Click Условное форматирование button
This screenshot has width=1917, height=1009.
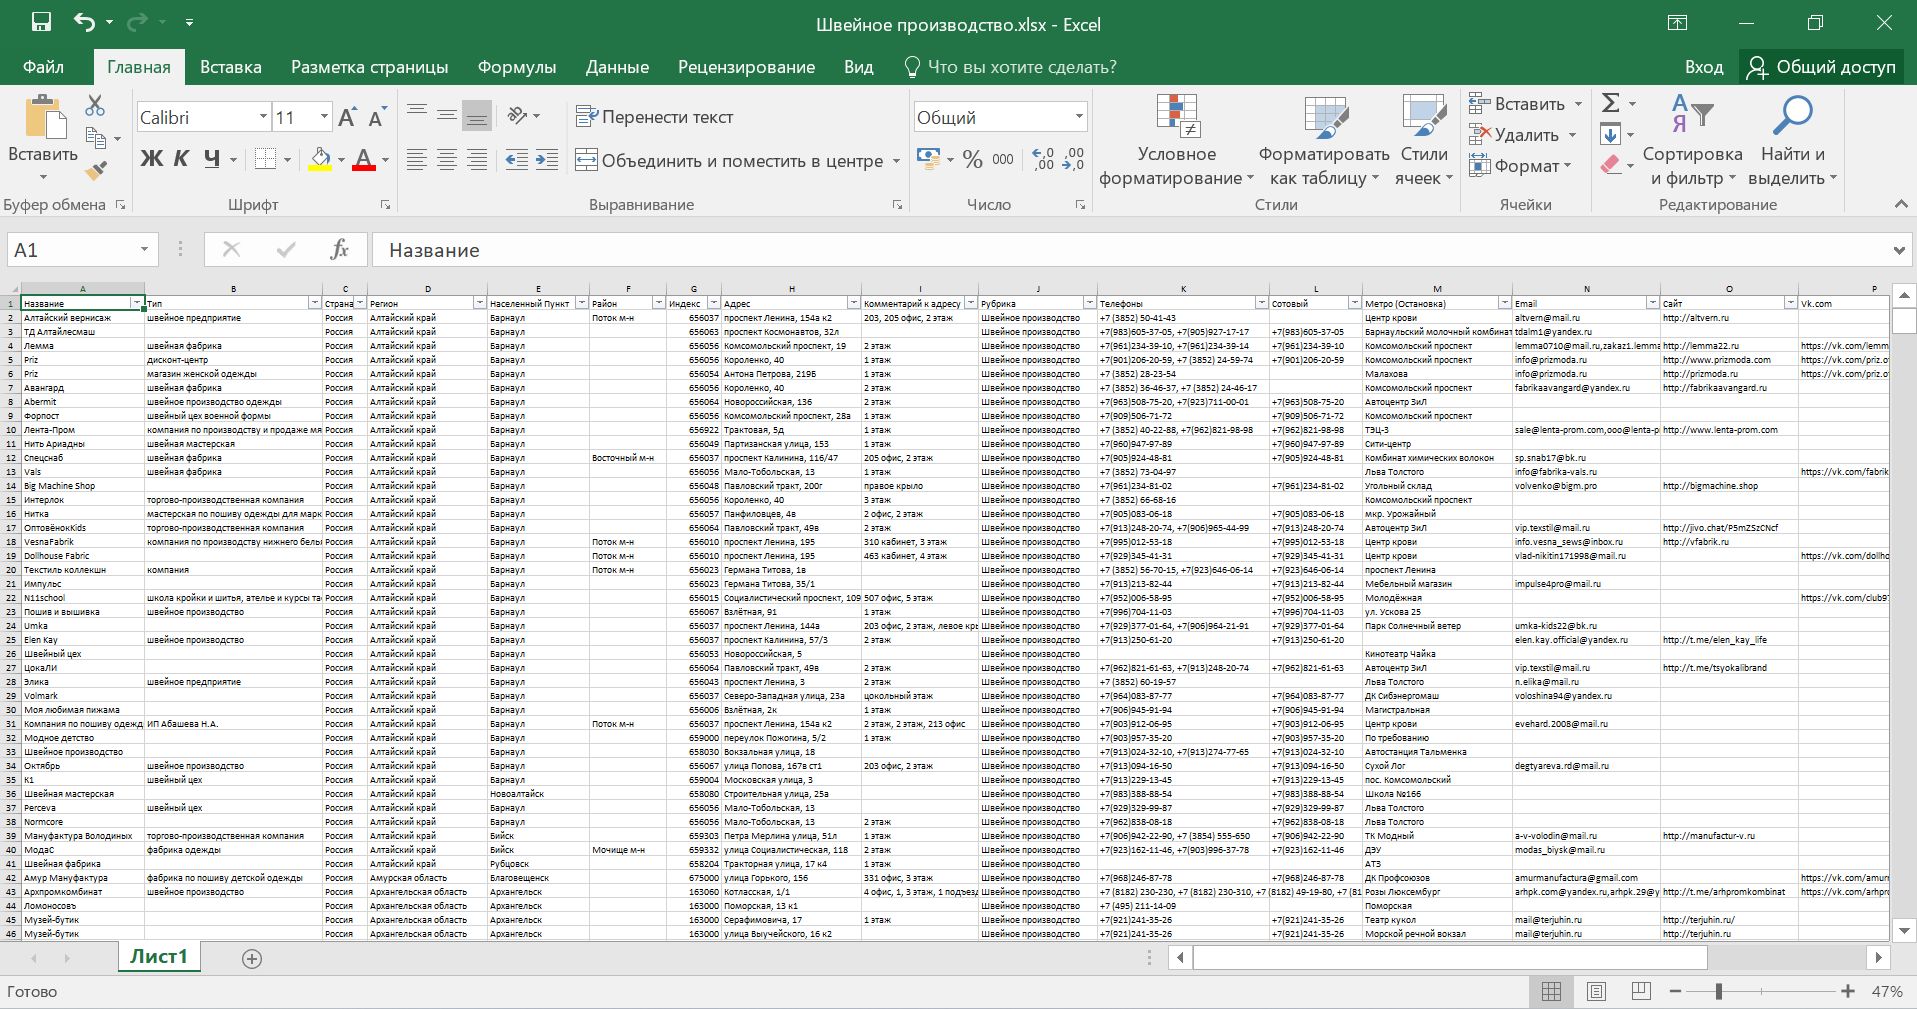(x=1176, y=141)
